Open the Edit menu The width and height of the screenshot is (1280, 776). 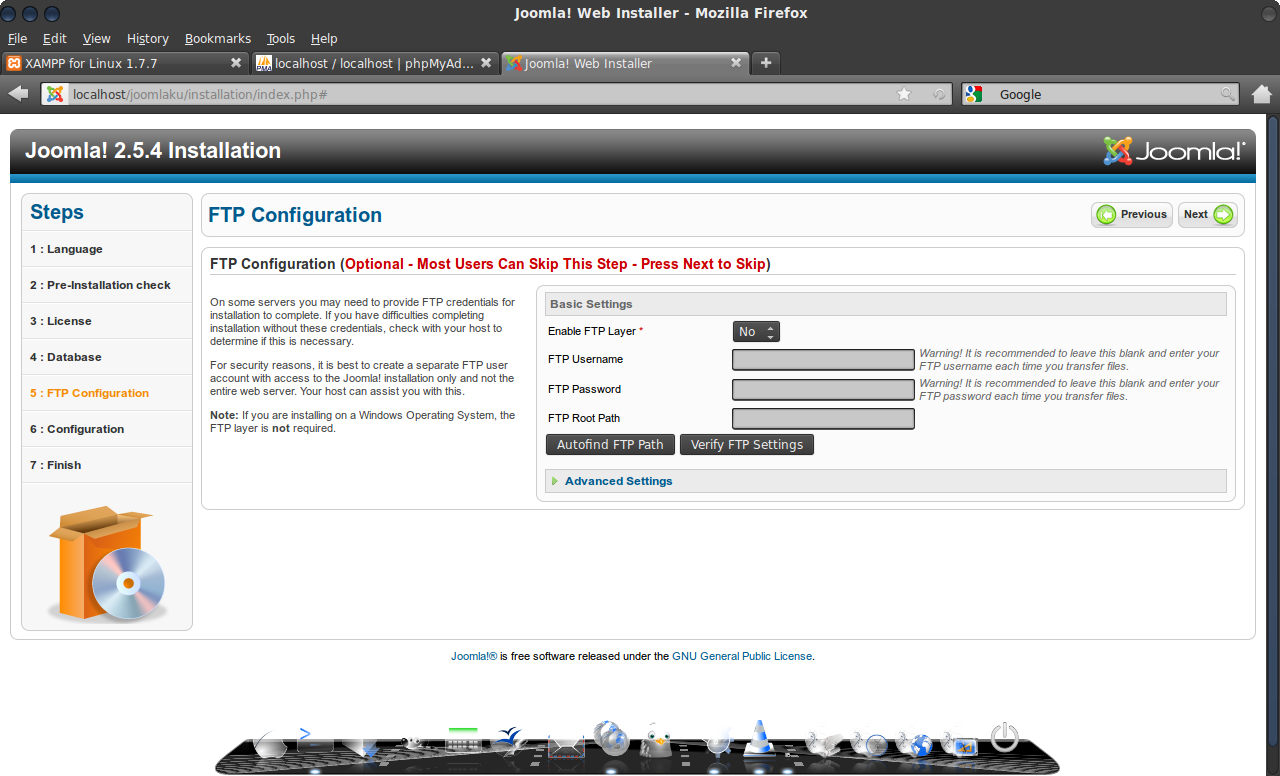point(54,38)
